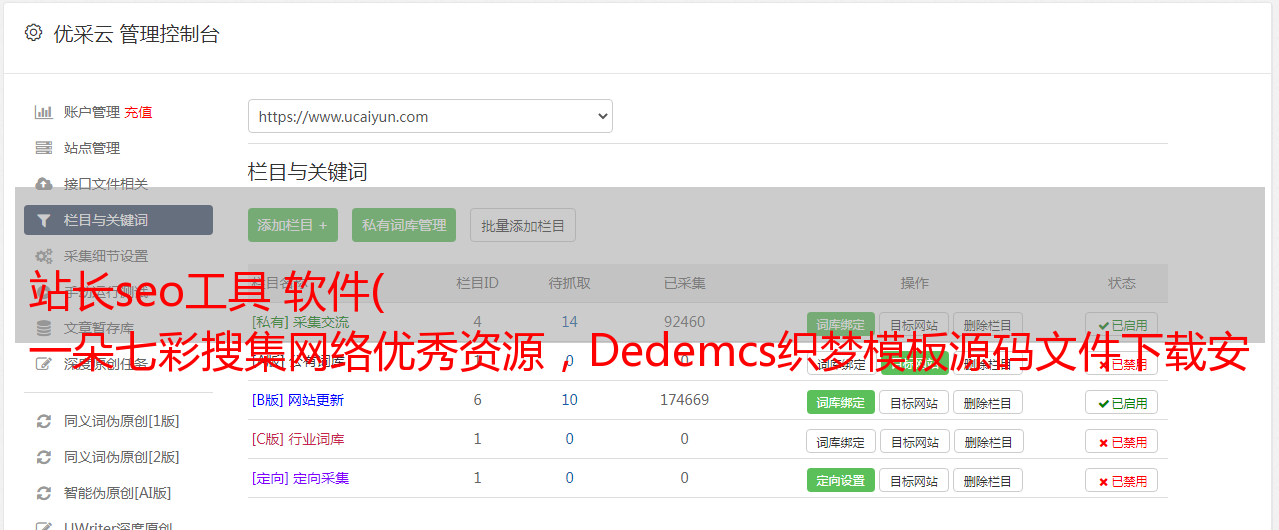Click the 状态 column header
The height and width of the screenshot is (530, 1279).
pyautogui.click(x=1122, y=283)
